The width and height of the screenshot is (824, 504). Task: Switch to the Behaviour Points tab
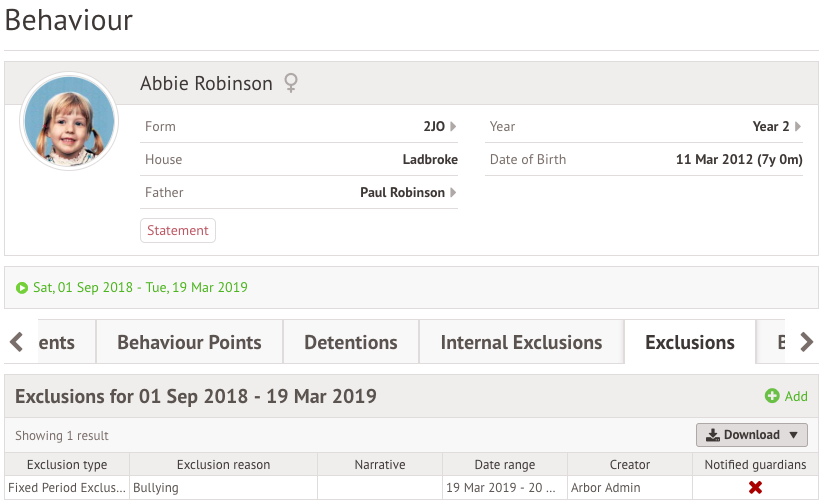[189, 342]
